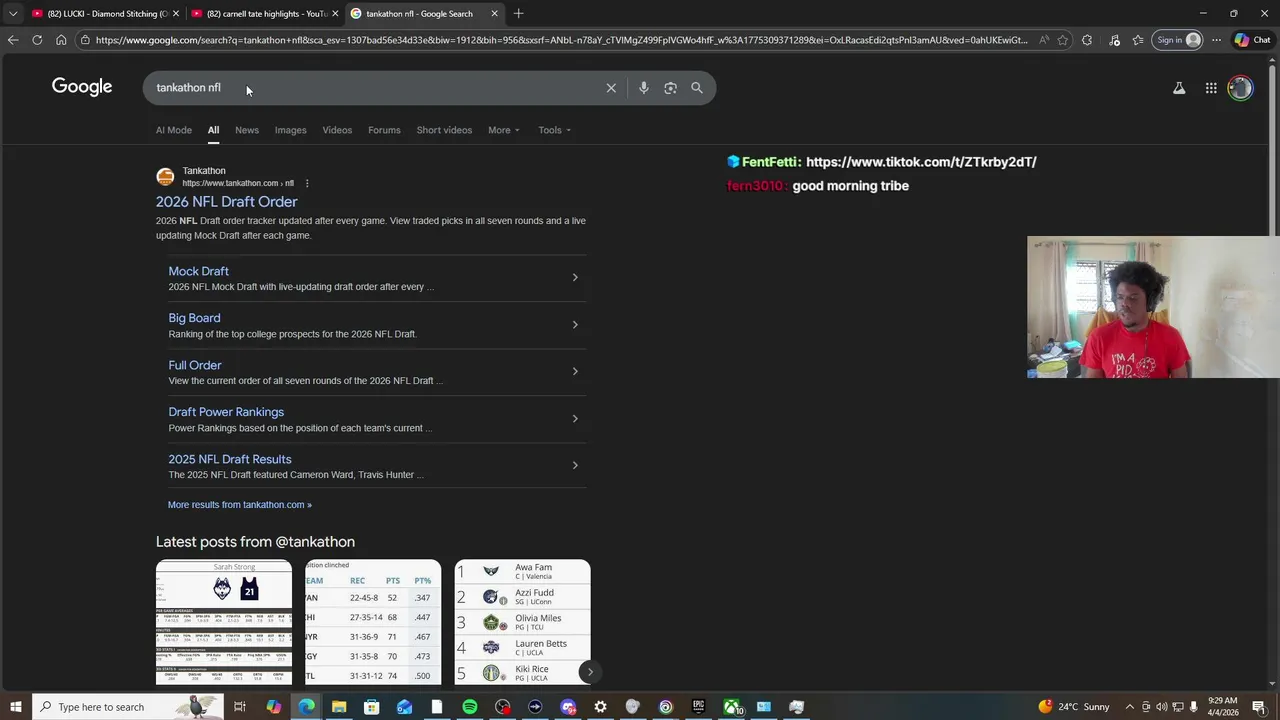1280x720 pixels.
Task: Click chevron on 2025 NFL Draft Results row
Action: click(575, 465)
